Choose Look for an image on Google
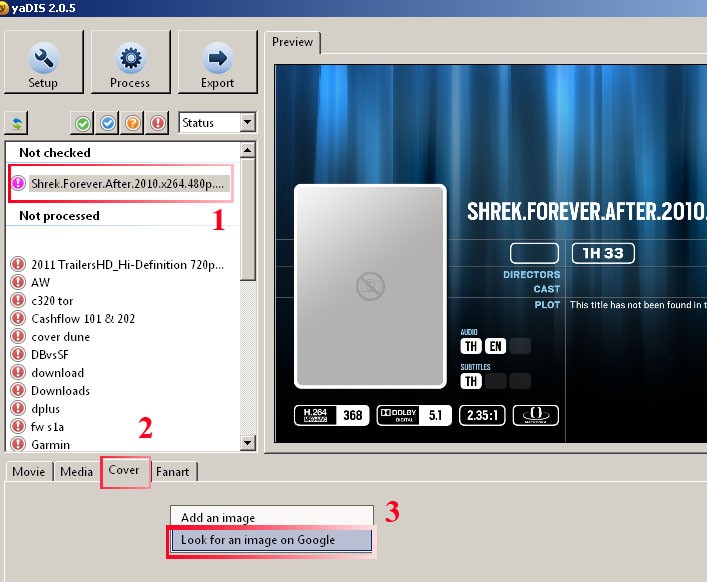The image size is (707, 582). [272, 540]
